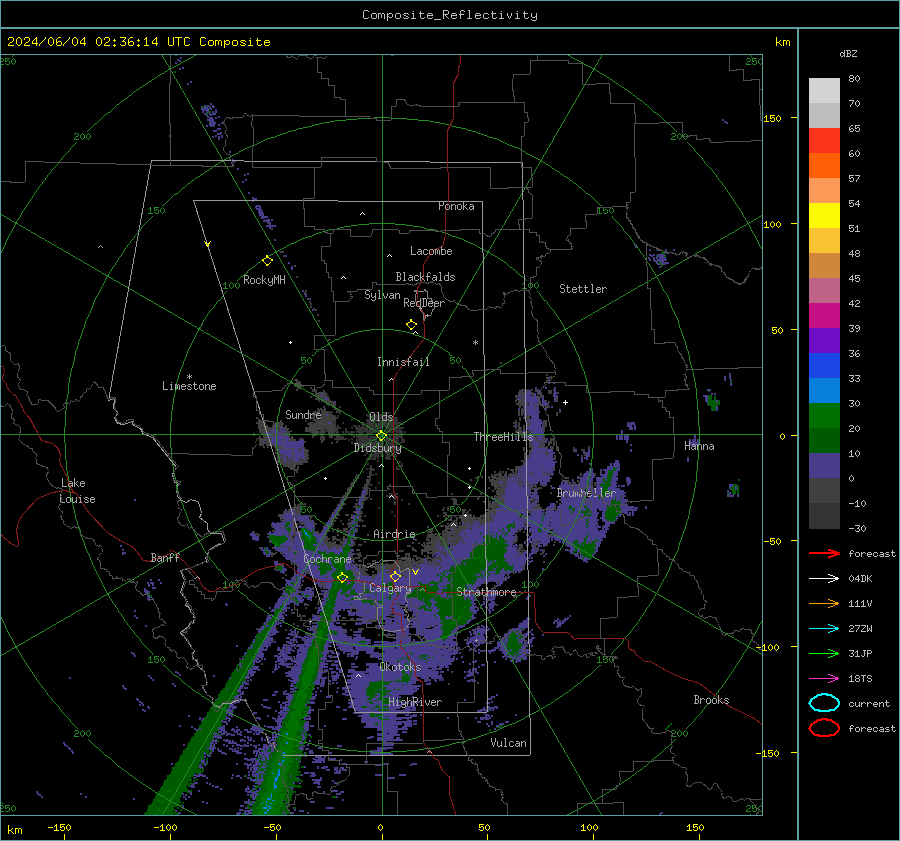Click the 2024/06/04 02:36:14 UTC timestamp
900x841 pixels.
[99, 42]
